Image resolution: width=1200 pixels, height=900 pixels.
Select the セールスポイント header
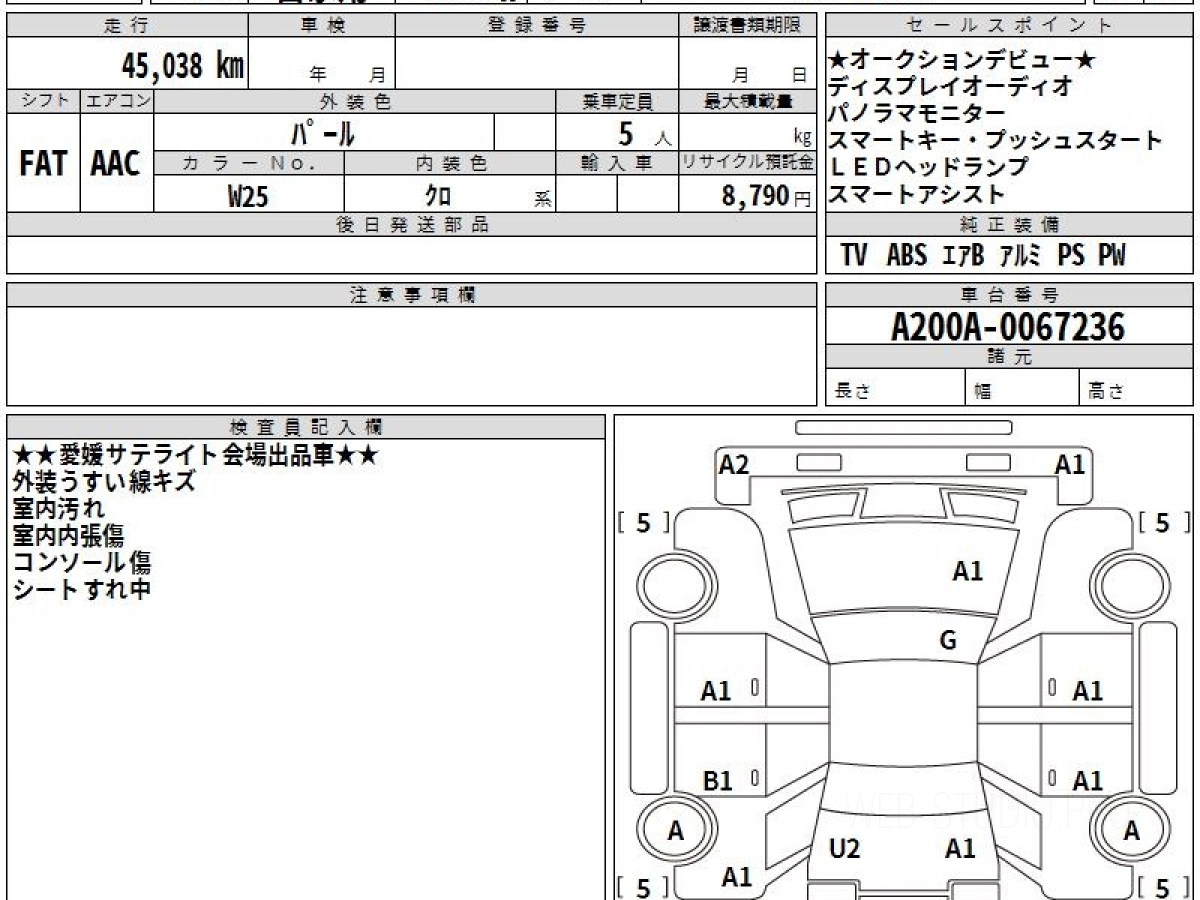tap(1009, 26)
